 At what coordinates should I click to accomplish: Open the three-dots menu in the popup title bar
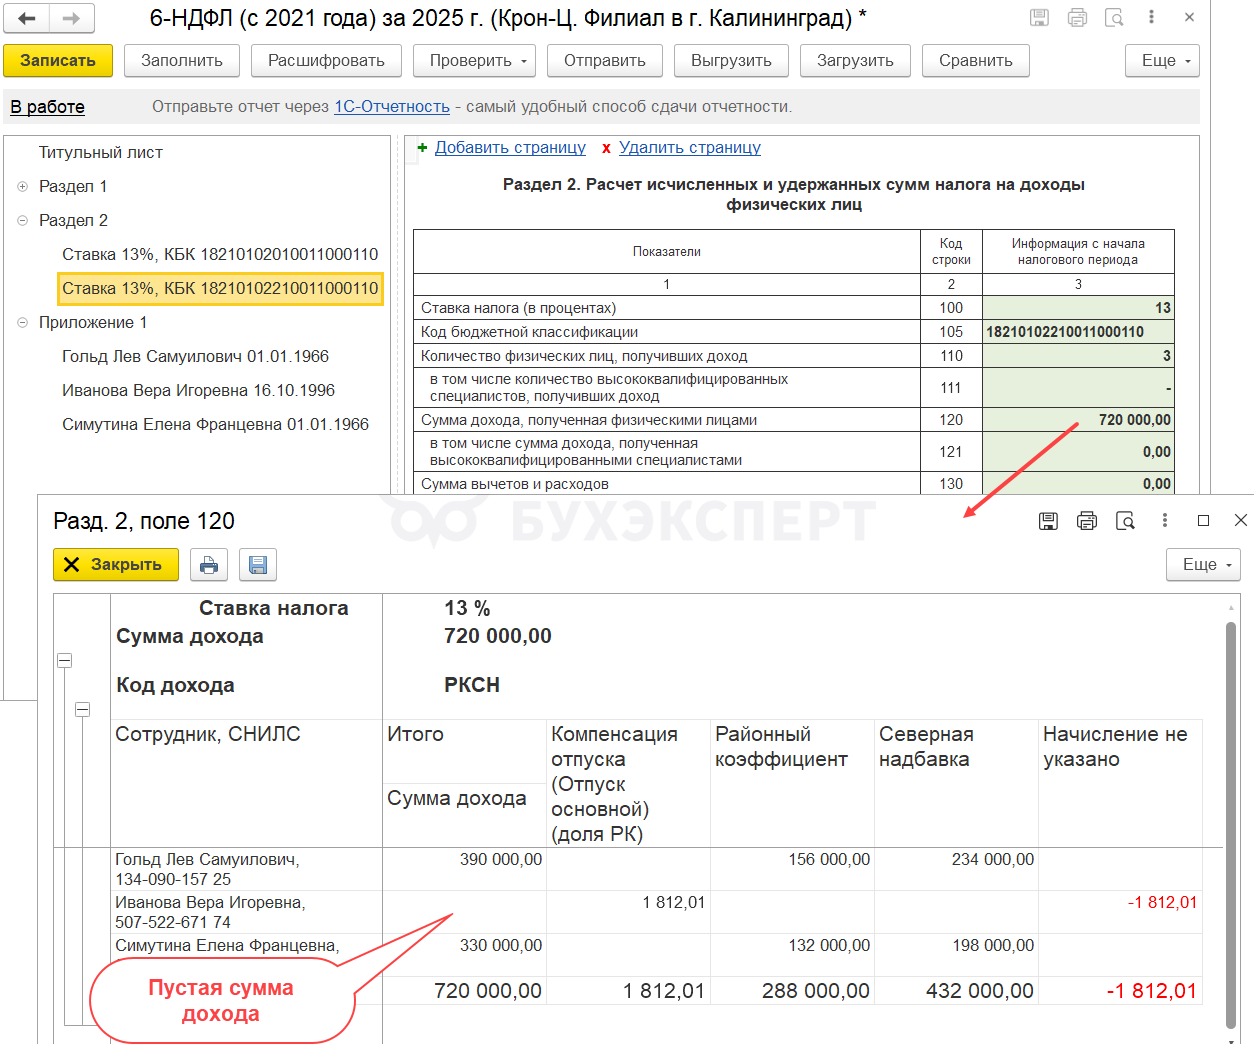1164,521
